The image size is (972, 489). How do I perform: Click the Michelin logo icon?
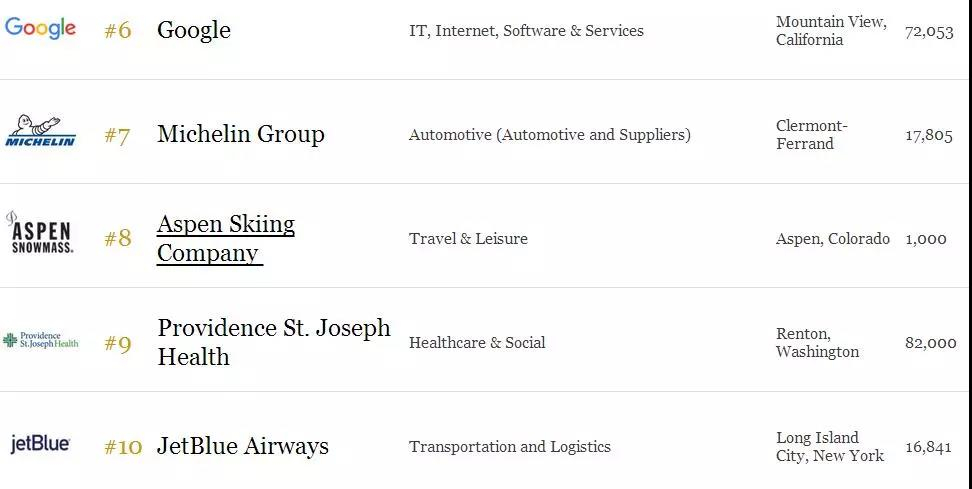click(40, 131)
